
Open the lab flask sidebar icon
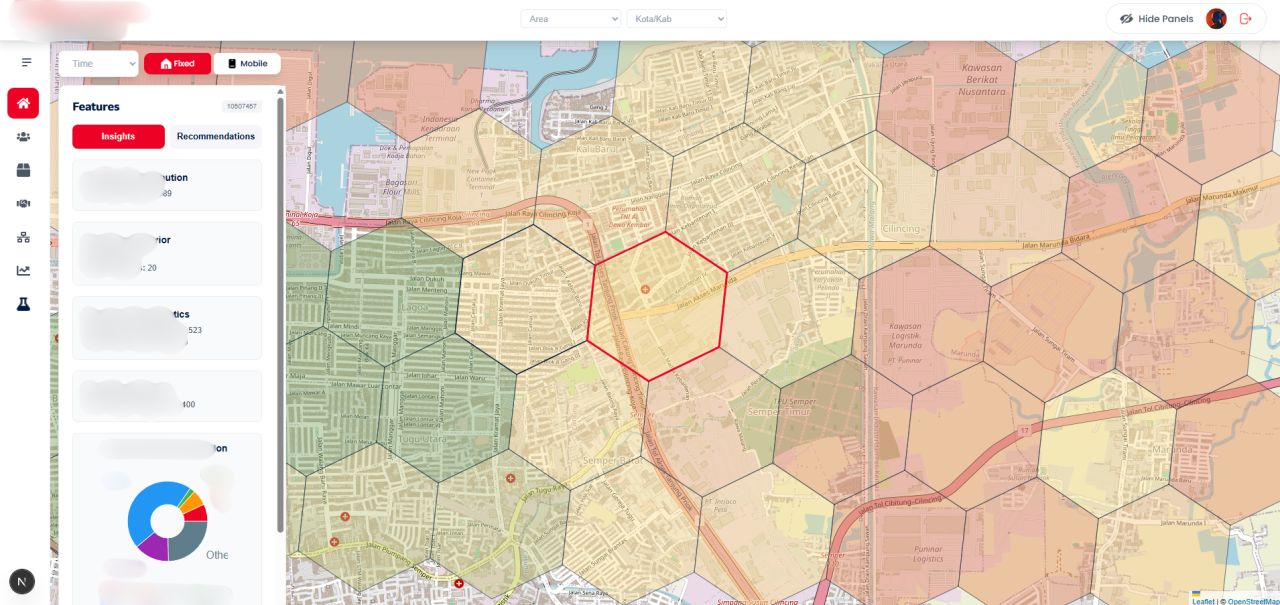click(23, 304)
